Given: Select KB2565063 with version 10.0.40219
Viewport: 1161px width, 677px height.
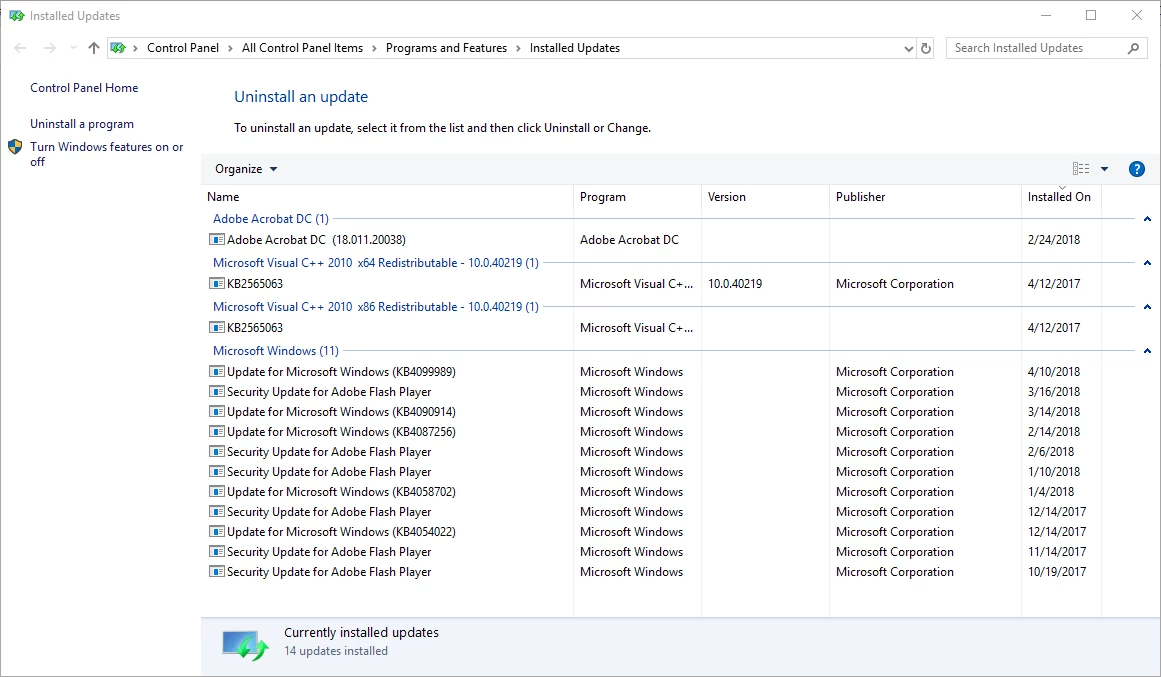Looking at the screenshot, I should pos(255,284).
